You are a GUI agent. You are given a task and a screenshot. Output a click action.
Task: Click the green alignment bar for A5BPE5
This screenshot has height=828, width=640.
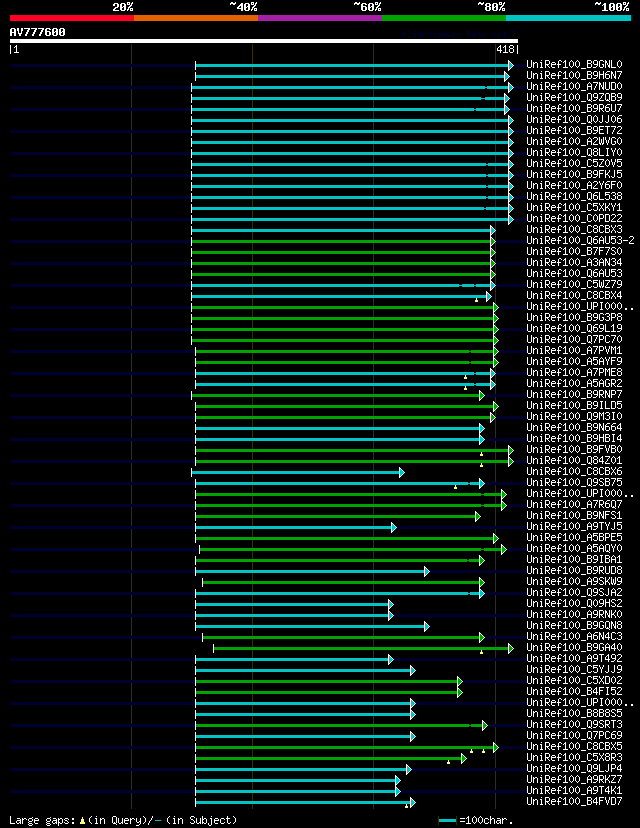coord(347,539)
